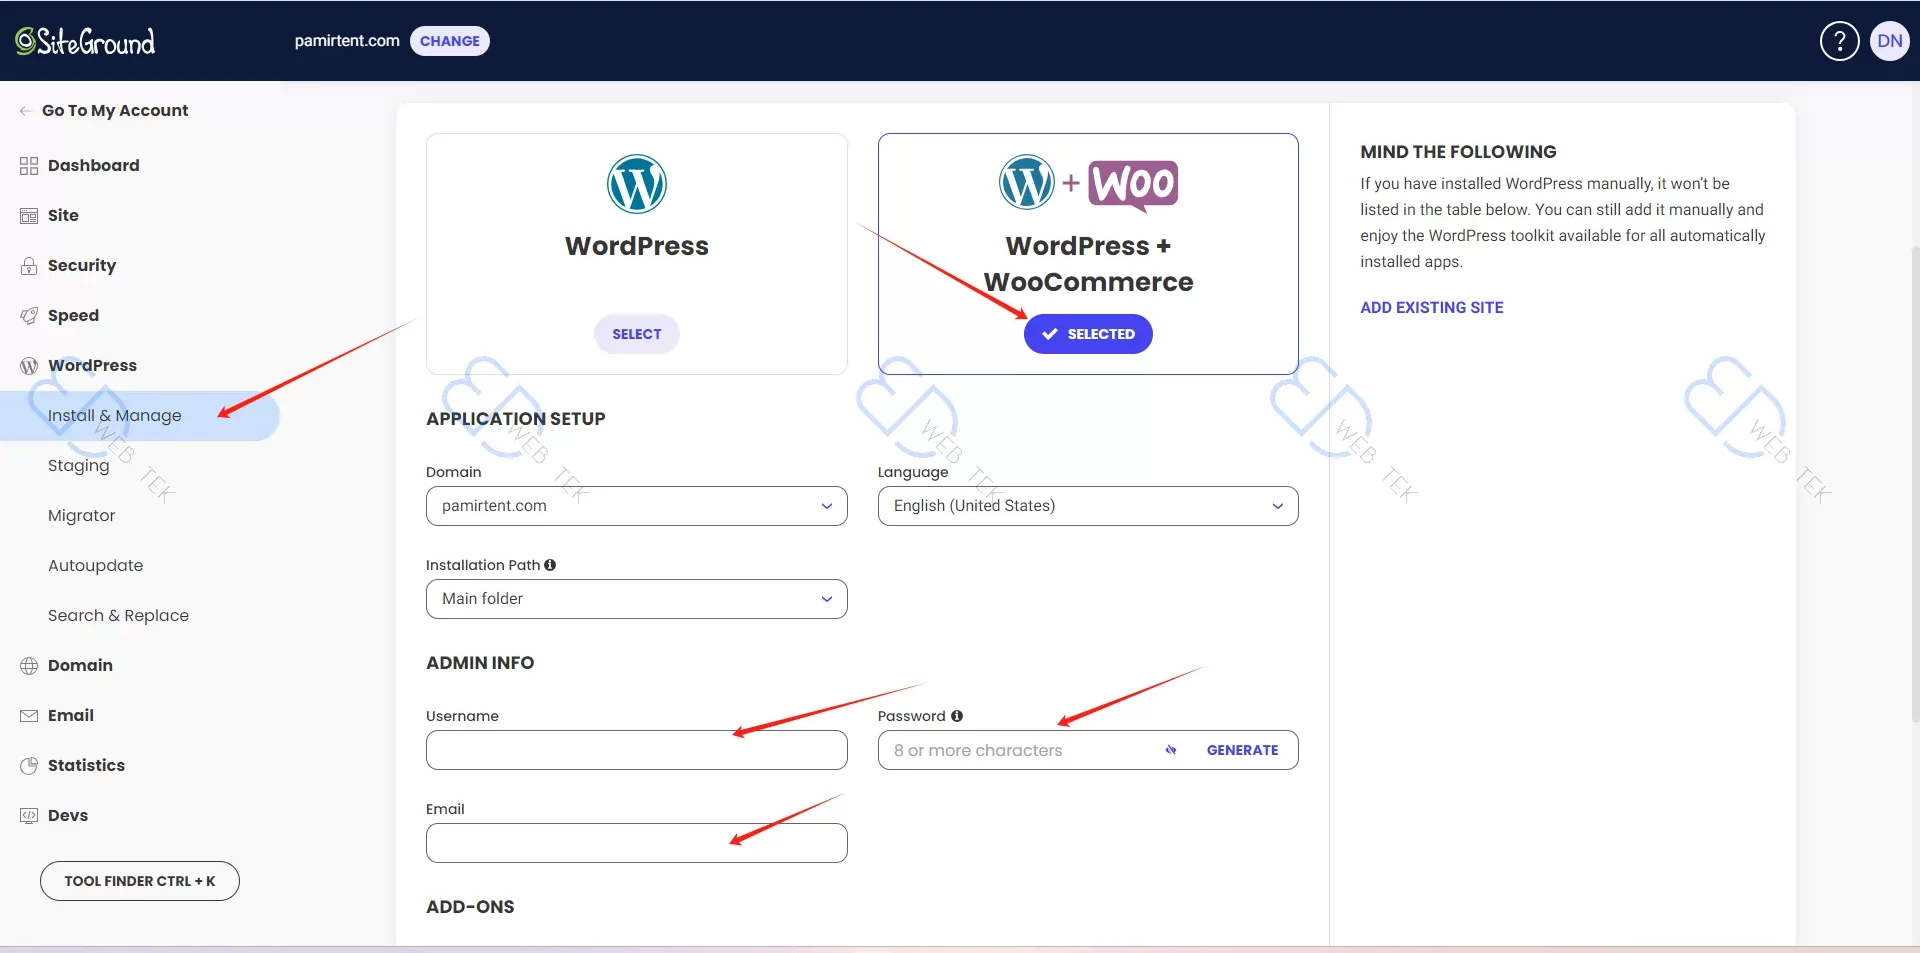The height and width of the screenshot is (953, 1920).
Task: Click the APPLICATION SETUP heading
Action: click(x=515, y=419)
